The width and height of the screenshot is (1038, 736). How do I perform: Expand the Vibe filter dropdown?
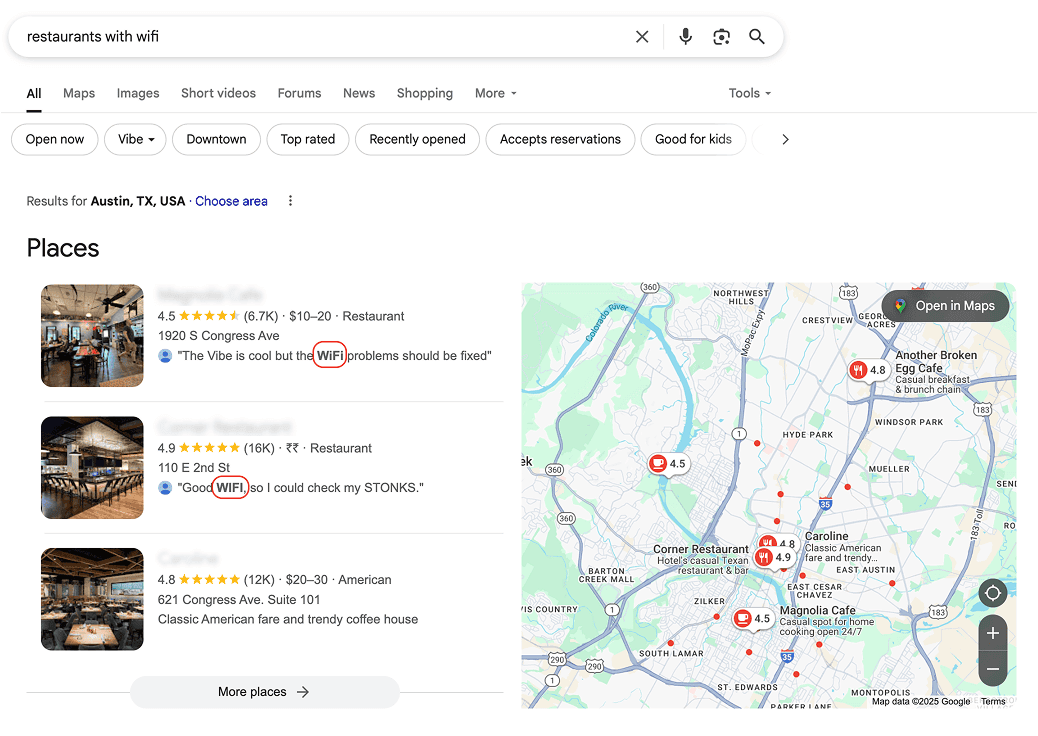[x=138, y=139]
